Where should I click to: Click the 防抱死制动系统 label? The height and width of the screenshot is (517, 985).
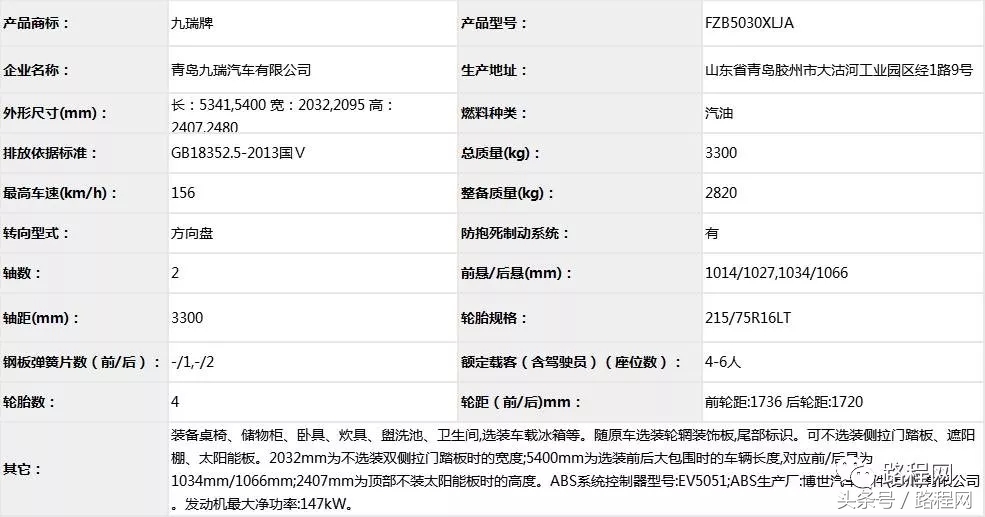point(515,234)
